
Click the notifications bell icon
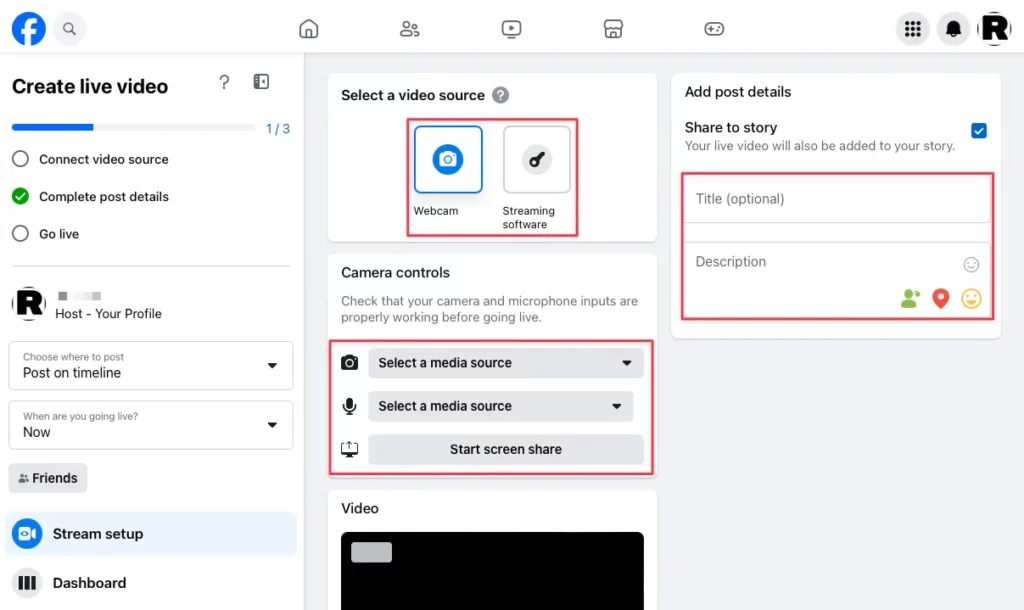click(x=953, y=29)
